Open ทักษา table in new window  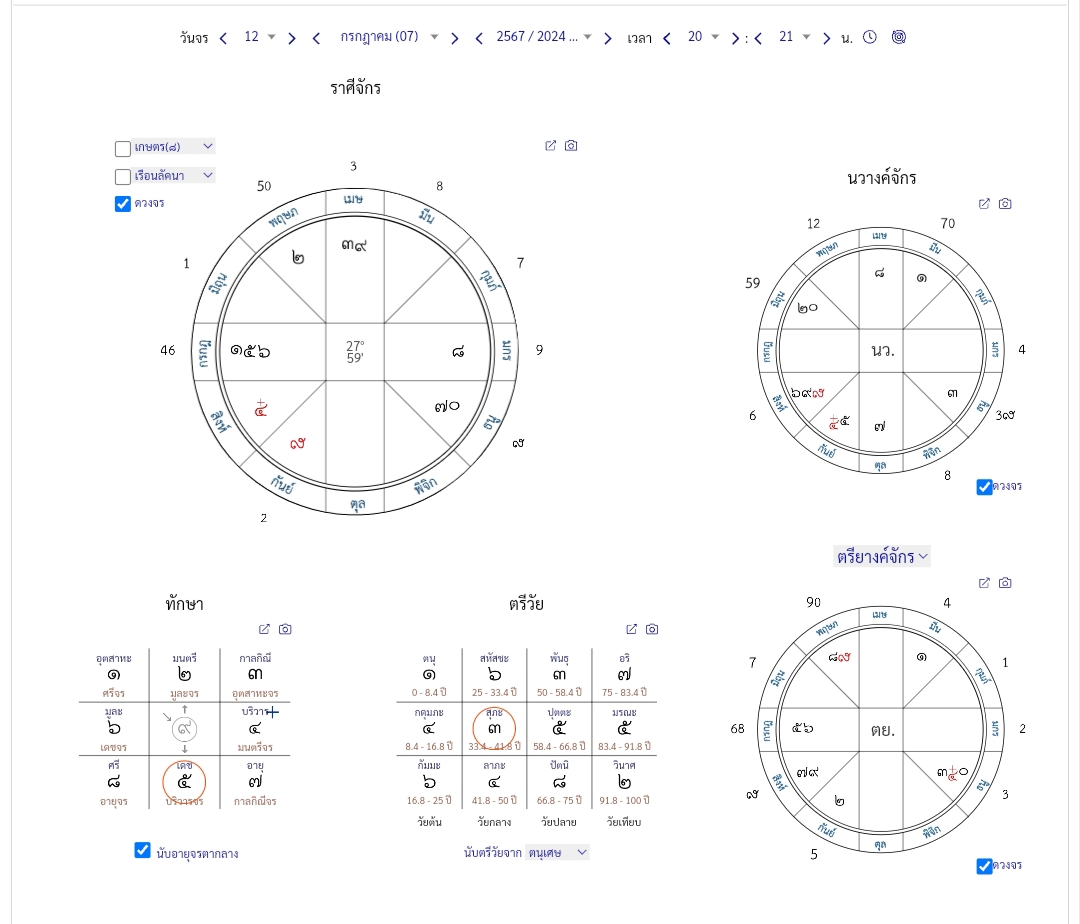click(264, 629)
